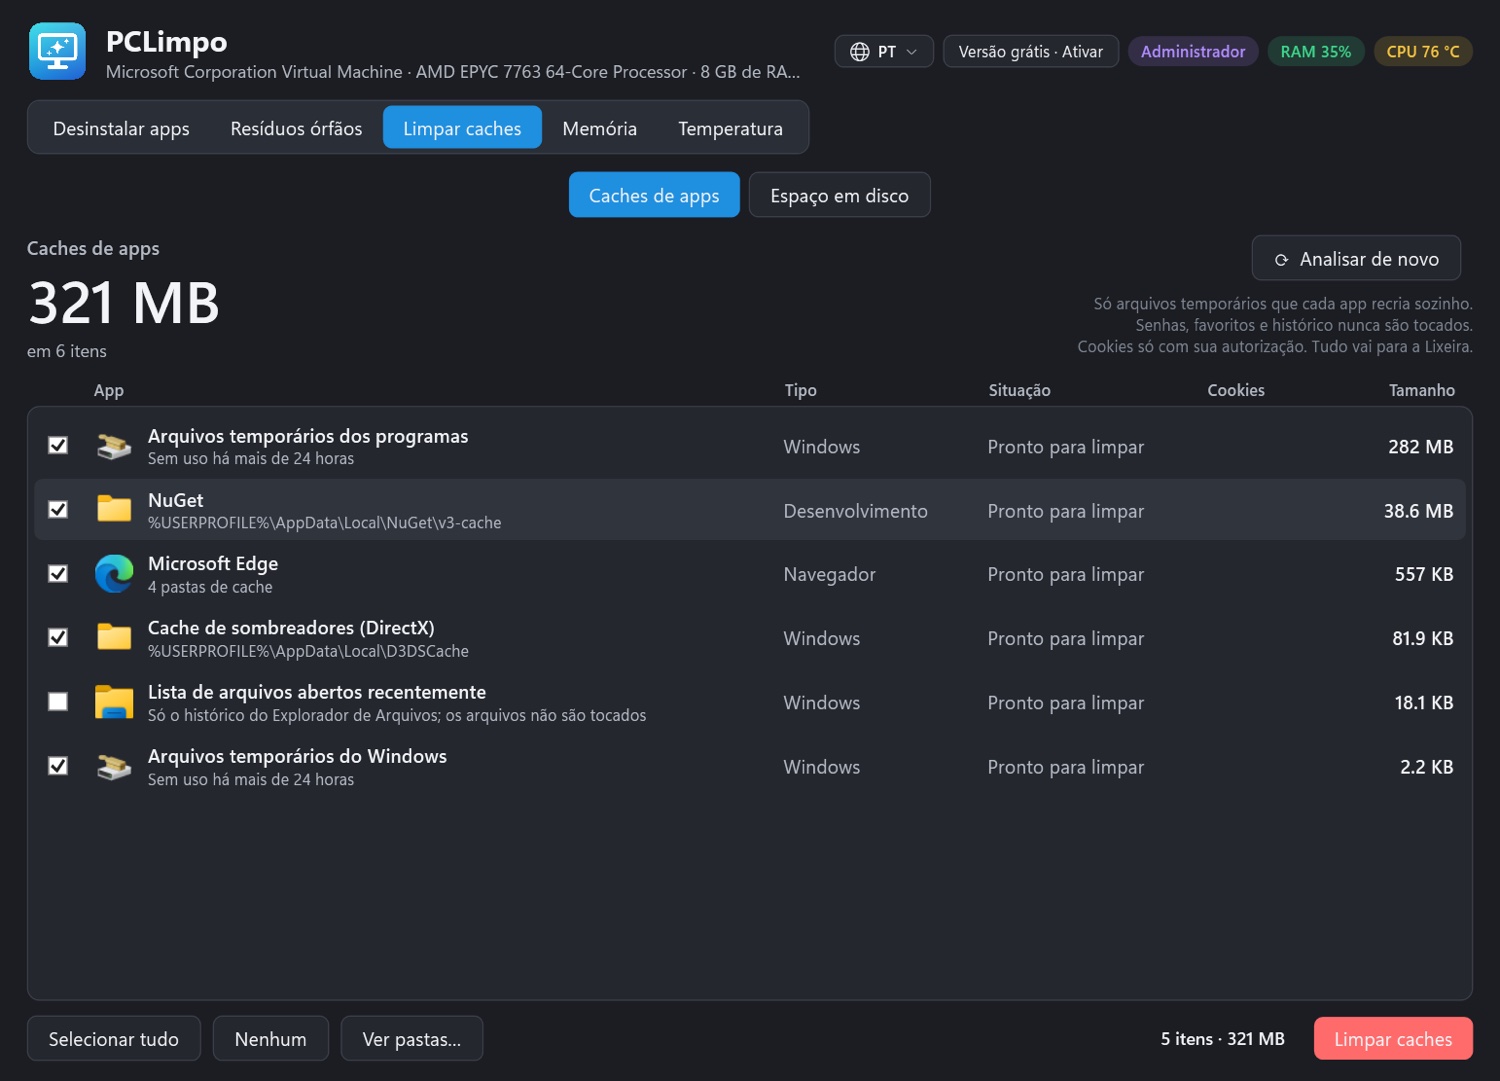The height and width of the screenshot is (1081, 1500).
Task: Click the Tamanho column header
Action: pyautogui.click(x=1421, y=390)
